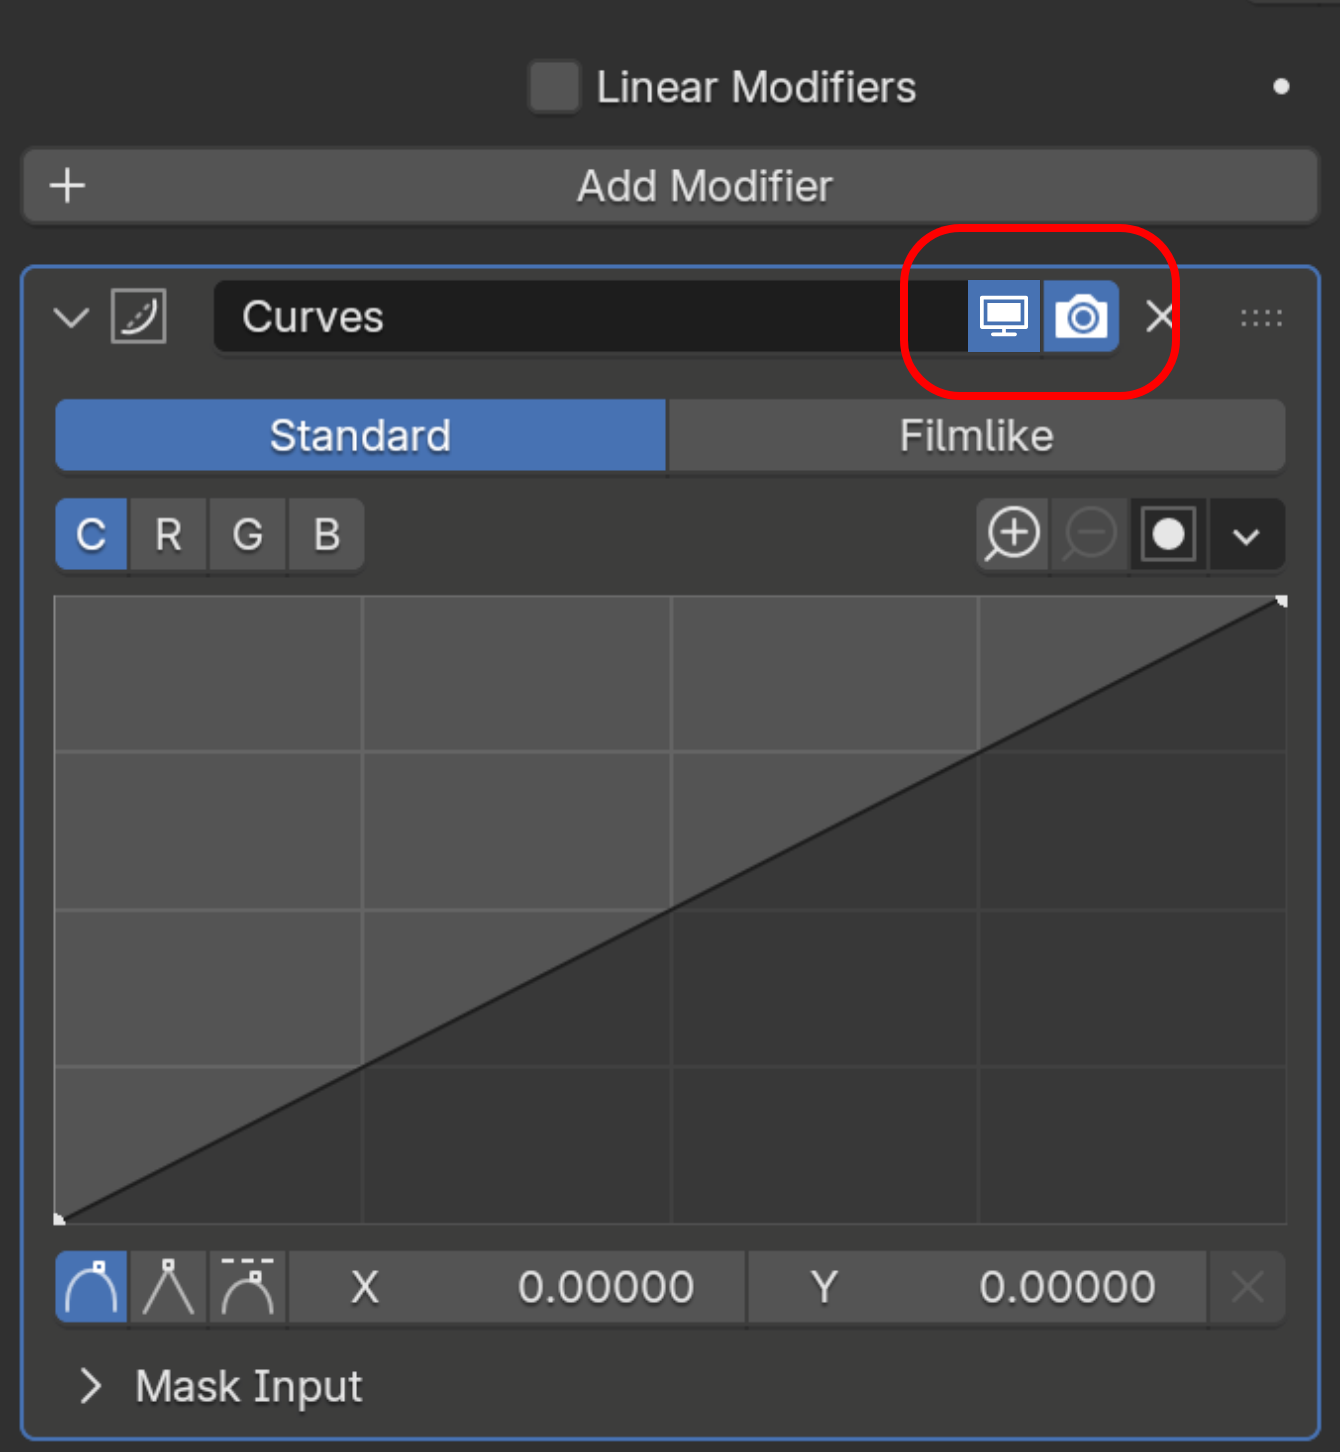Open the curve tools dropdown arrow
This screenshot has height=1452, width=1340.
pyautogui.click(x=1246, y=535)
